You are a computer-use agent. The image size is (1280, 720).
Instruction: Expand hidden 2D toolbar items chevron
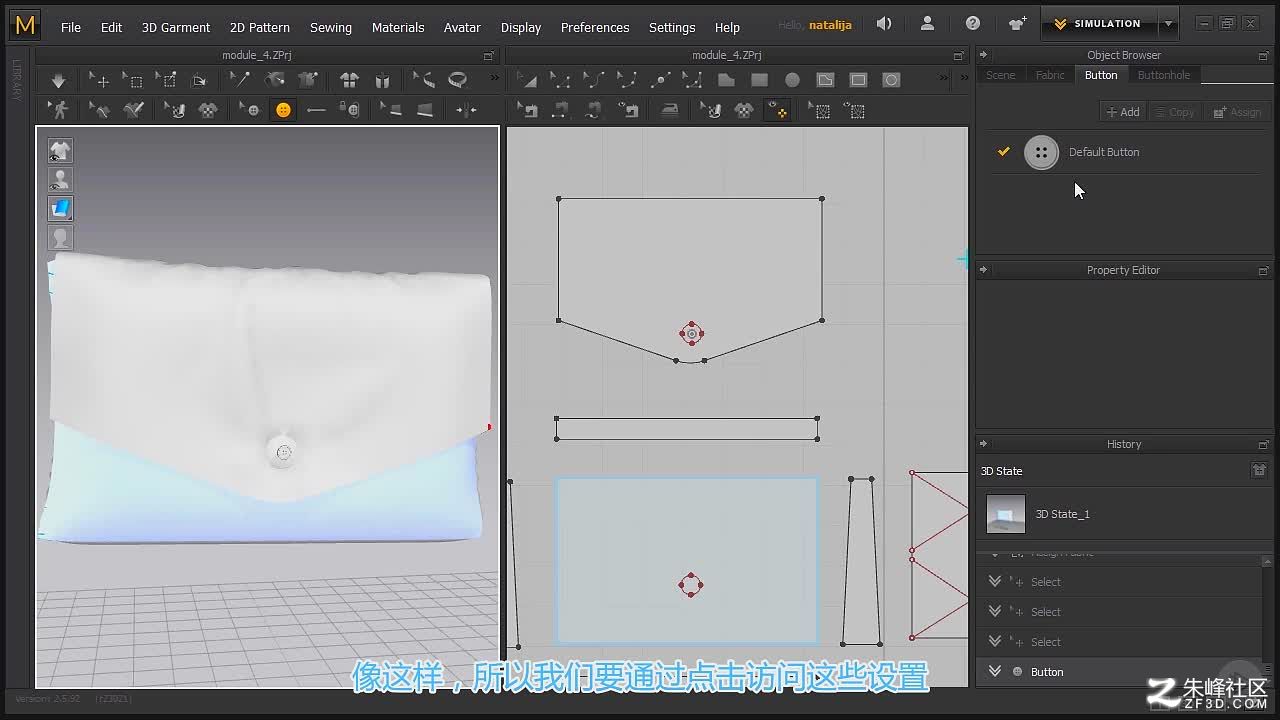tap(943, 78)
